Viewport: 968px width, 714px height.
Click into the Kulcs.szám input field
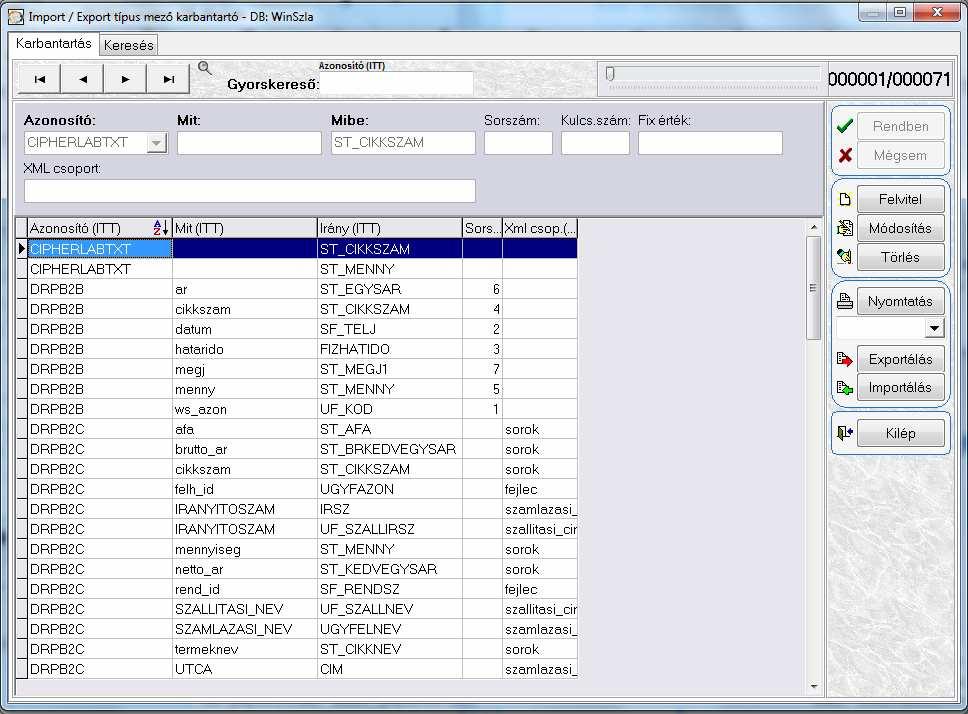point(595,143)
